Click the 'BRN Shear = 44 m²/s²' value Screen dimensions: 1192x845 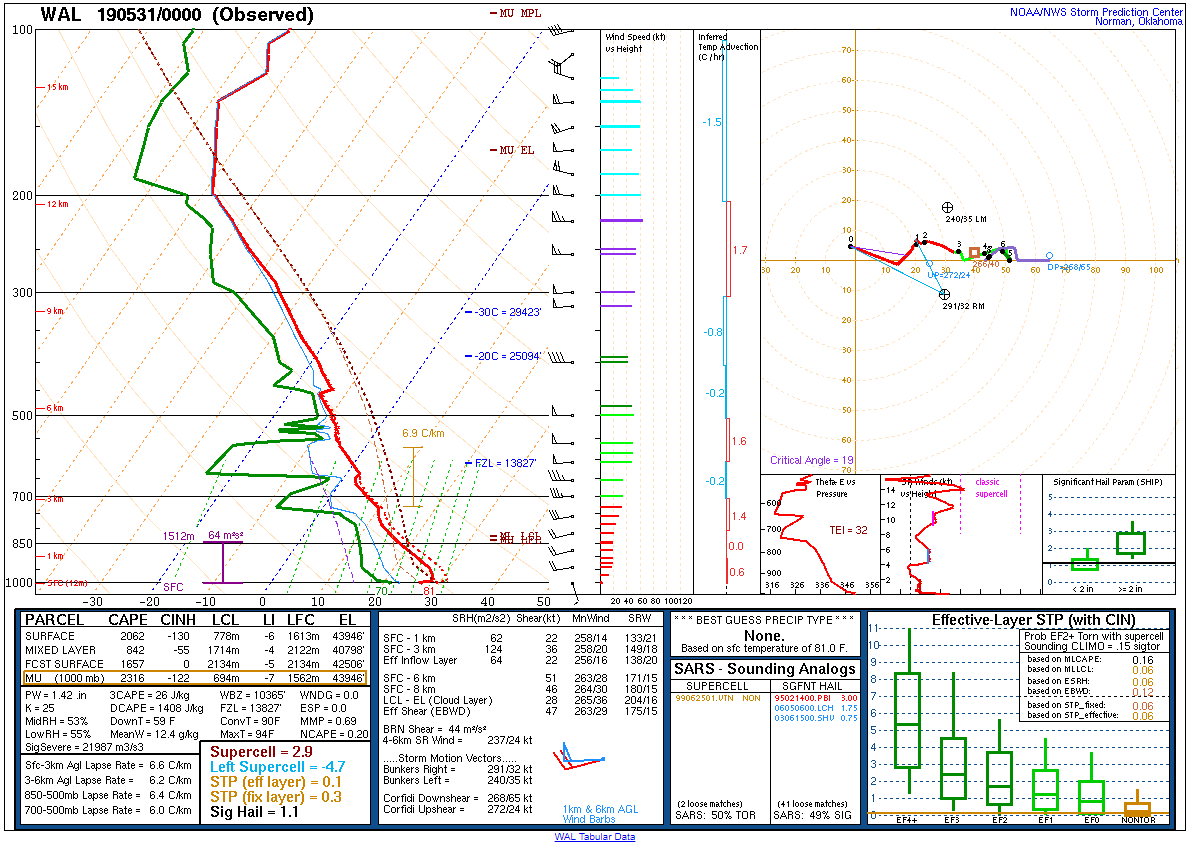click(435, 729)
